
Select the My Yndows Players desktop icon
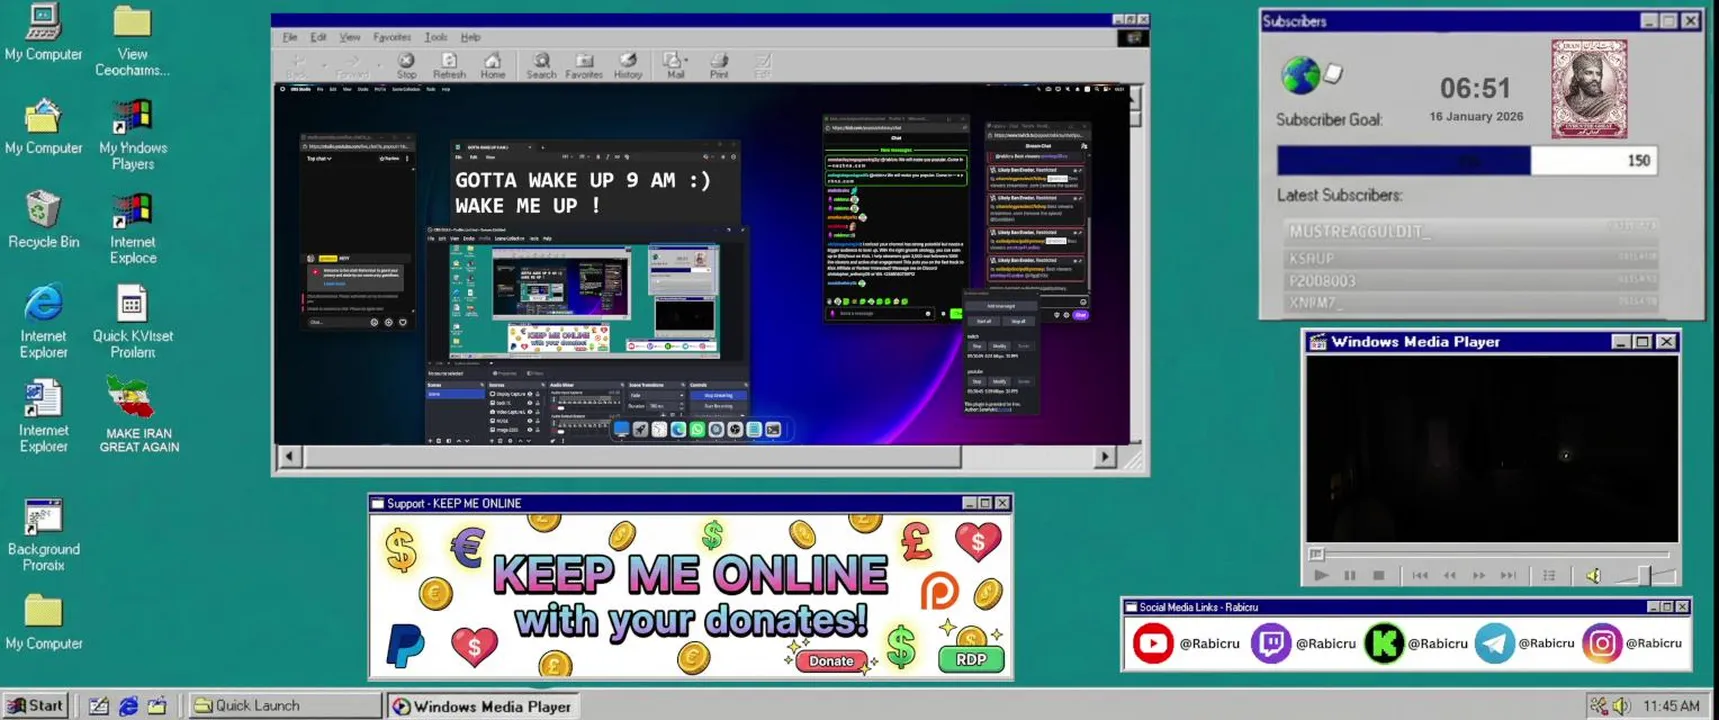coord(133,134)
